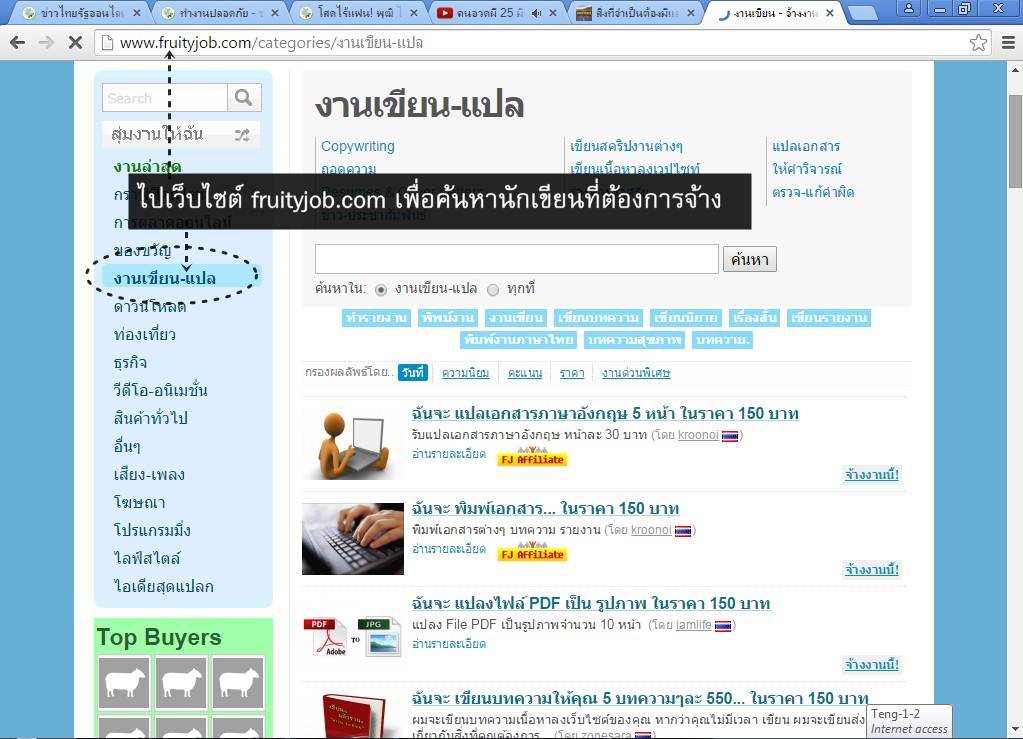This screenshot has height=739, width=1023.
Task: Click the เขียนนิยาย tag
Action: click(686, 318)
